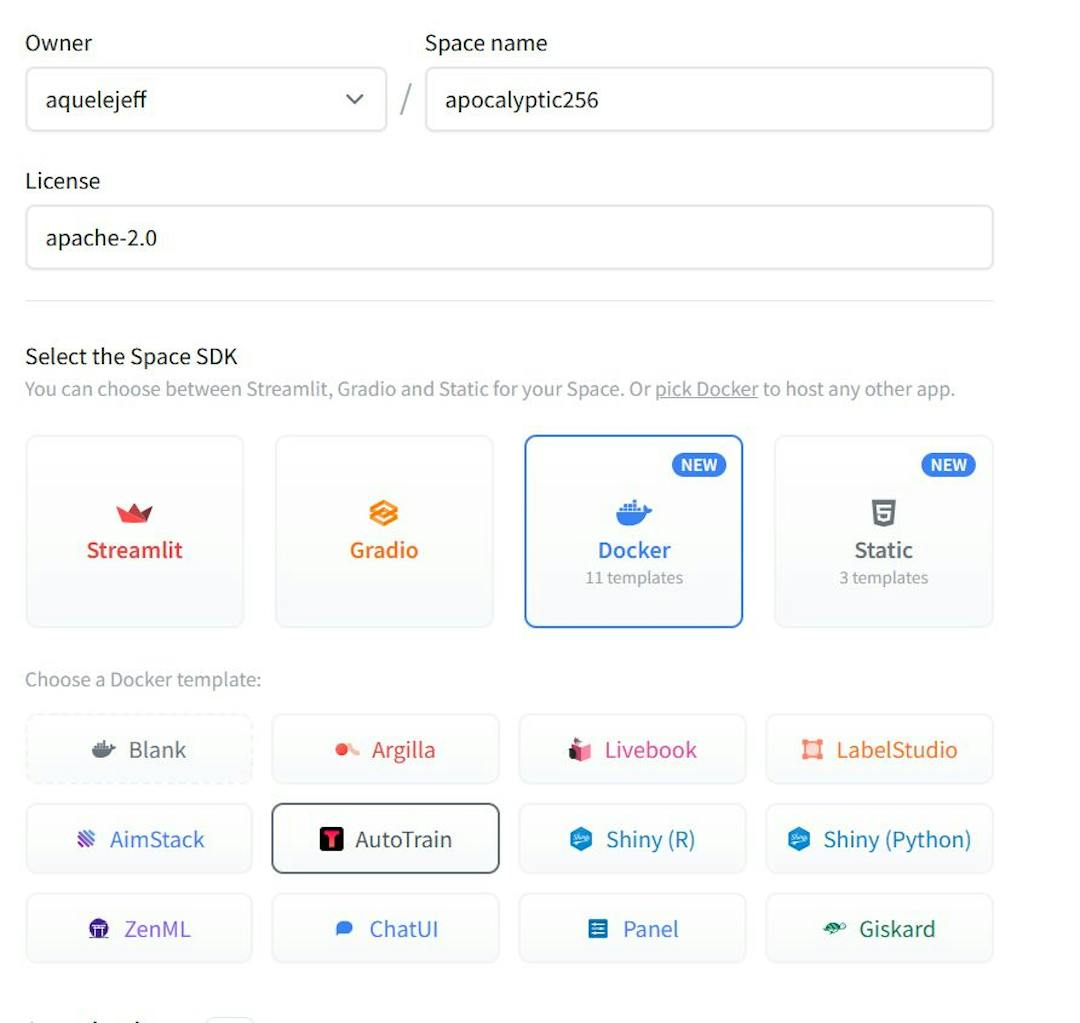Select the Shiny (Python) template
The image size is (1080, 1023).
(x=878, y=839)
